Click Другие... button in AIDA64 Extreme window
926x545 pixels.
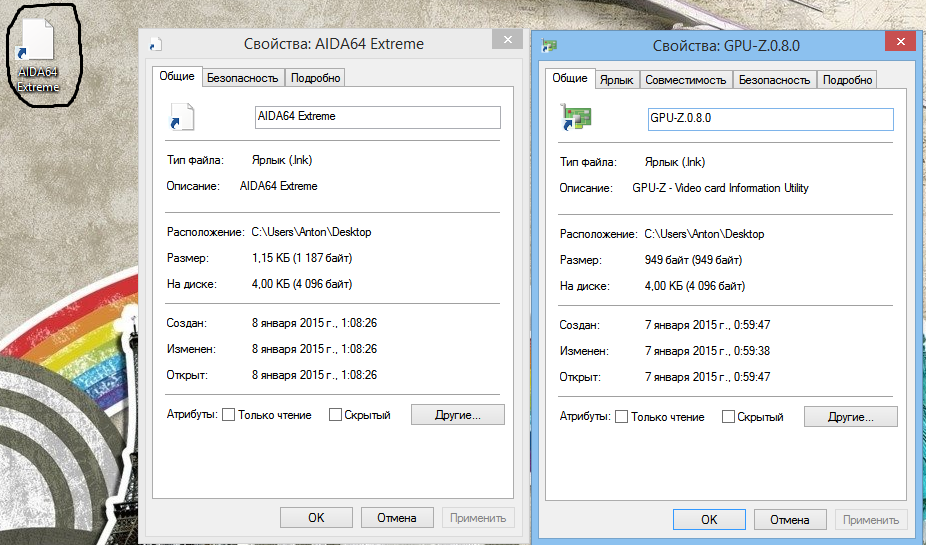pos(458,415)
